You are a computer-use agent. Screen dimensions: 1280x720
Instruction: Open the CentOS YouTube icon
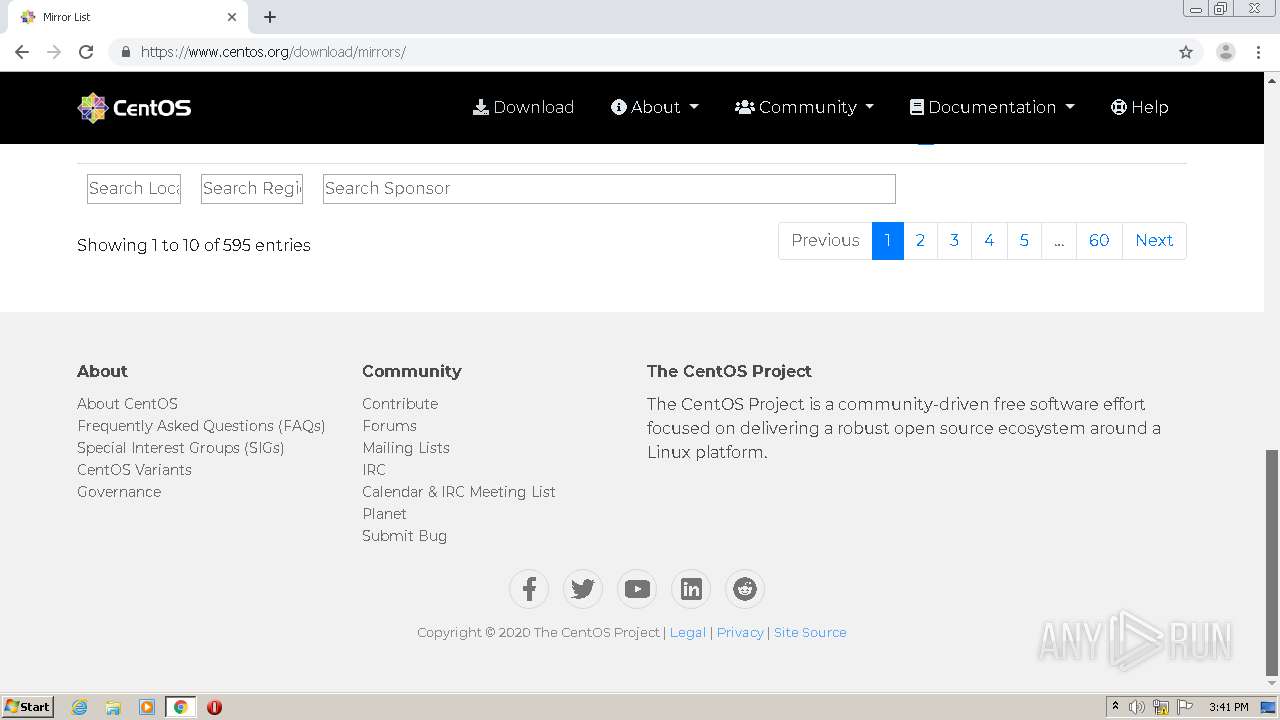pos(637,589)
